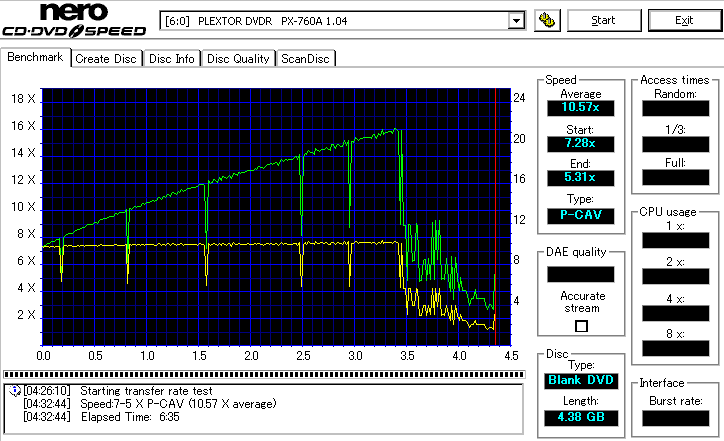Click the Nero CD-DVD Speed logo
The width and height of the screenshot is (724, 441).
pos(74,20)
